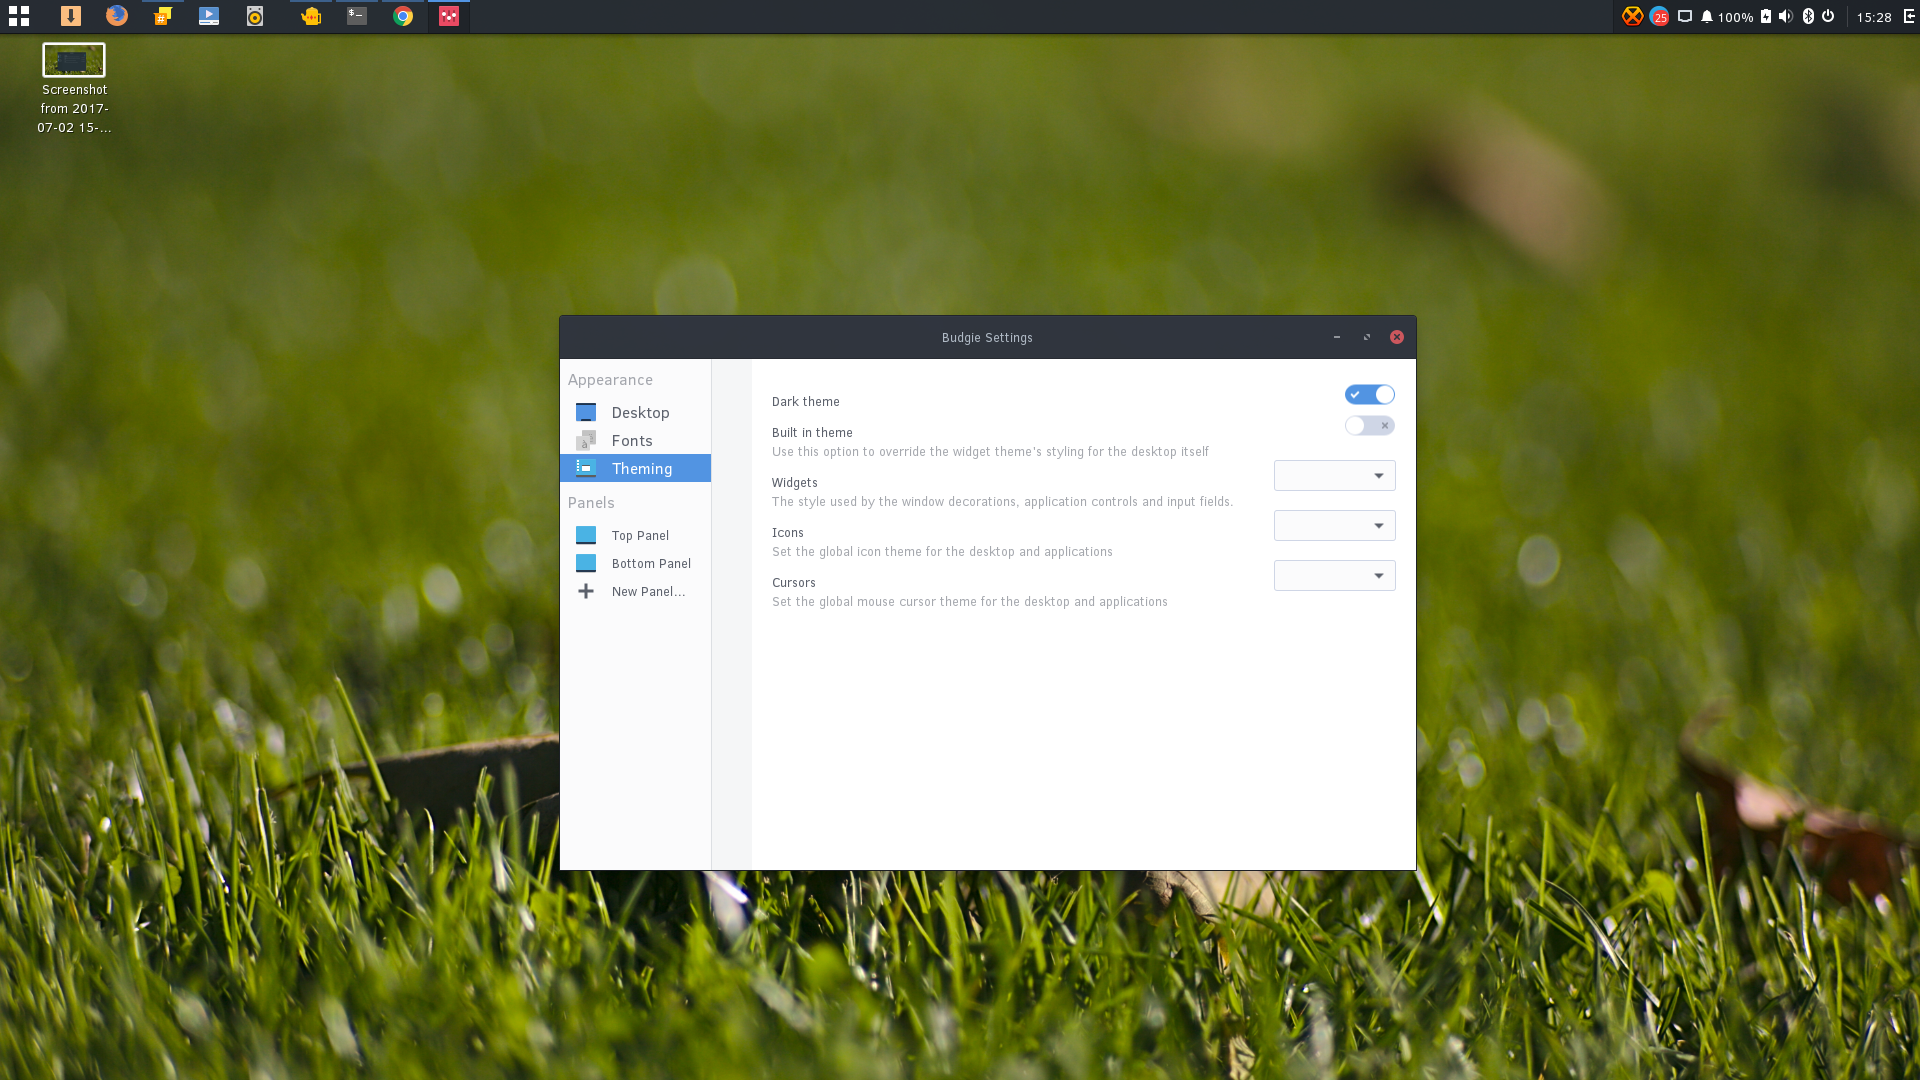This screenshot has width=1920, height=1080.
Task: Click the battery charging indicator icon
Action: click(1766, 16)
